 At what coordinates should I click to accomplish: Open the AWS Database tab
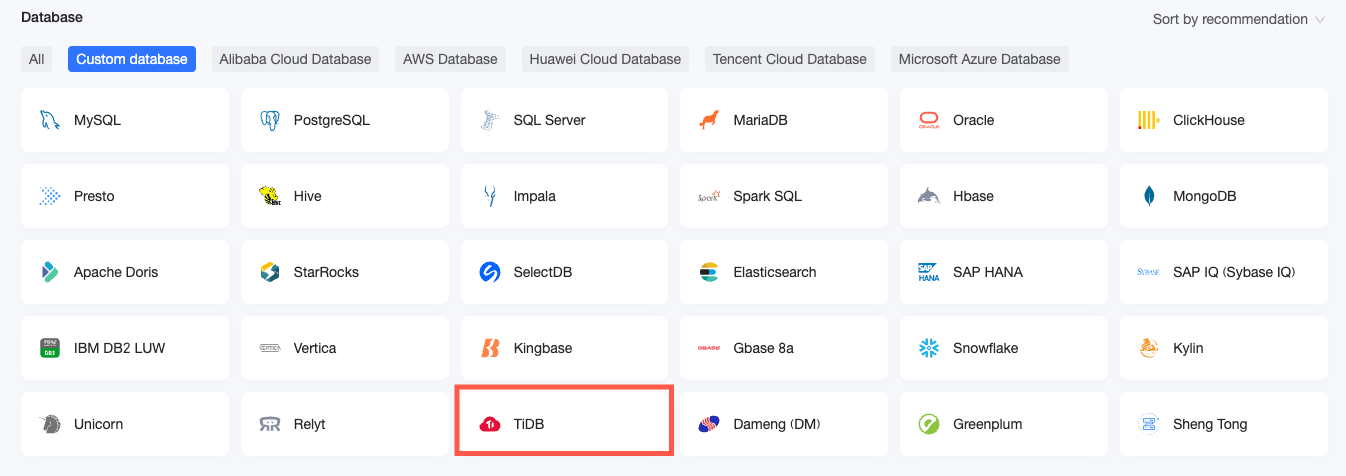[450, 59]
